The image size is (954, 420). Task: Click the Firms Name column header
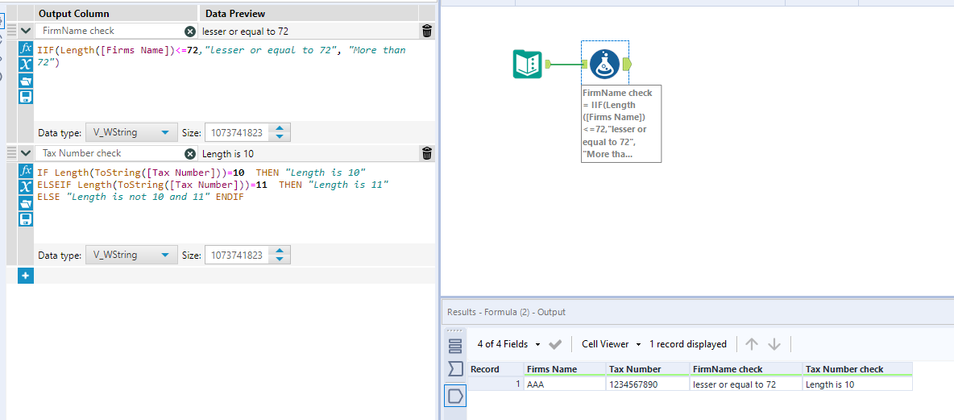point(565,369)
